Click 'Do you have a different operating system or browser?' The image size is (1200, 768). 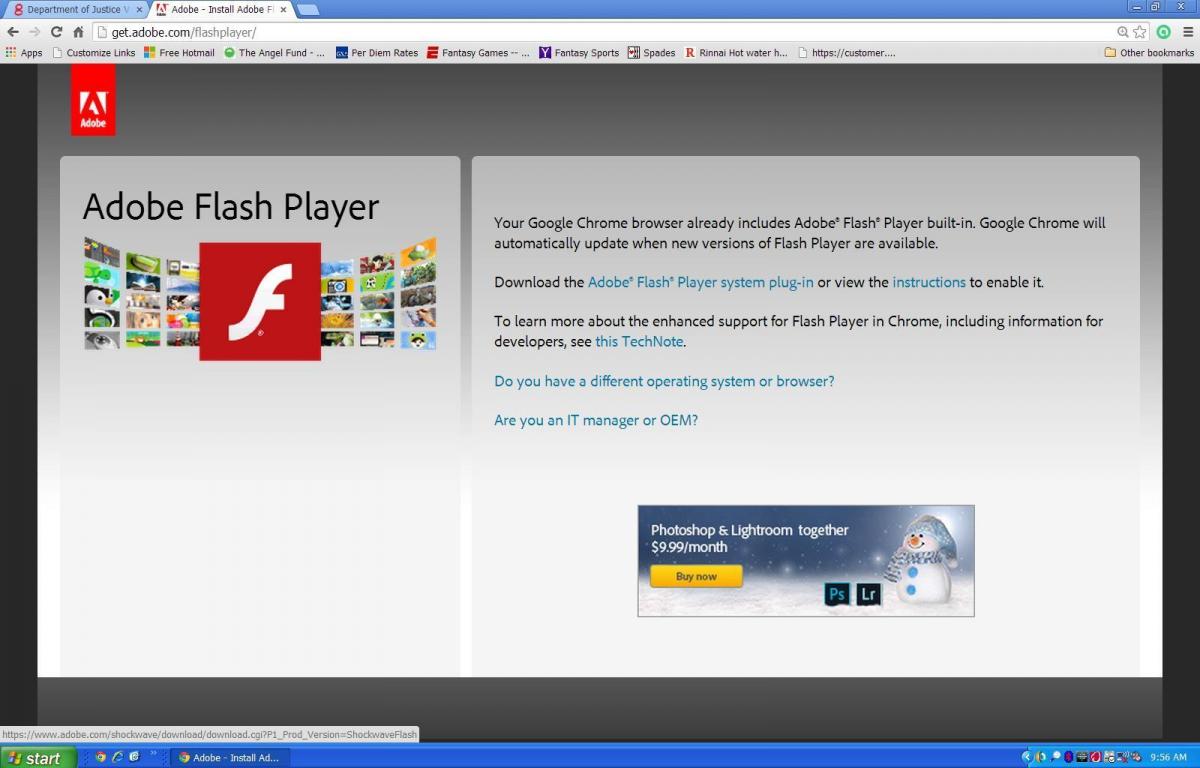coord(664,381)
